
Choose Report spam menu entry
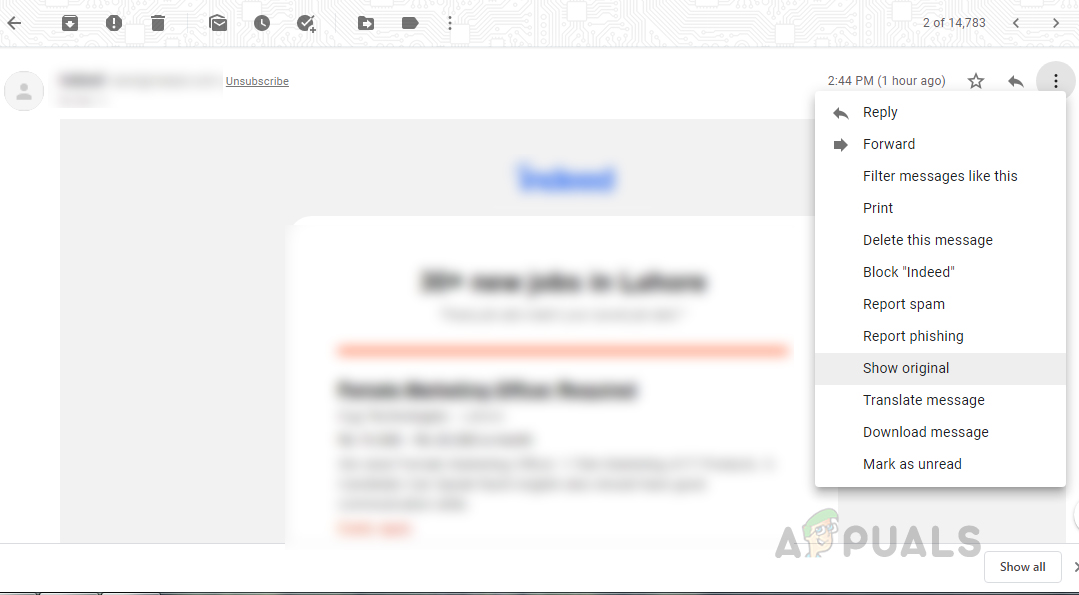click(940, 304)
